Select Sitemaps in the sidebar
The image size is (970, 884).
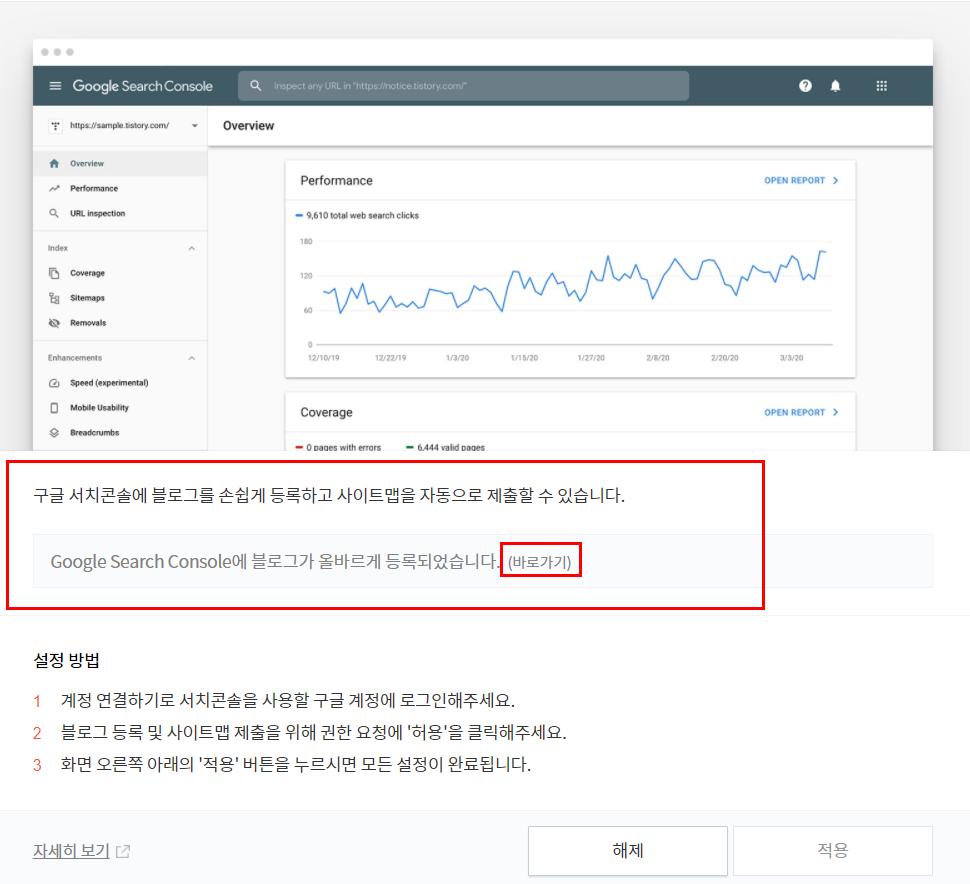pyautogui.click(x=120, y=298)
